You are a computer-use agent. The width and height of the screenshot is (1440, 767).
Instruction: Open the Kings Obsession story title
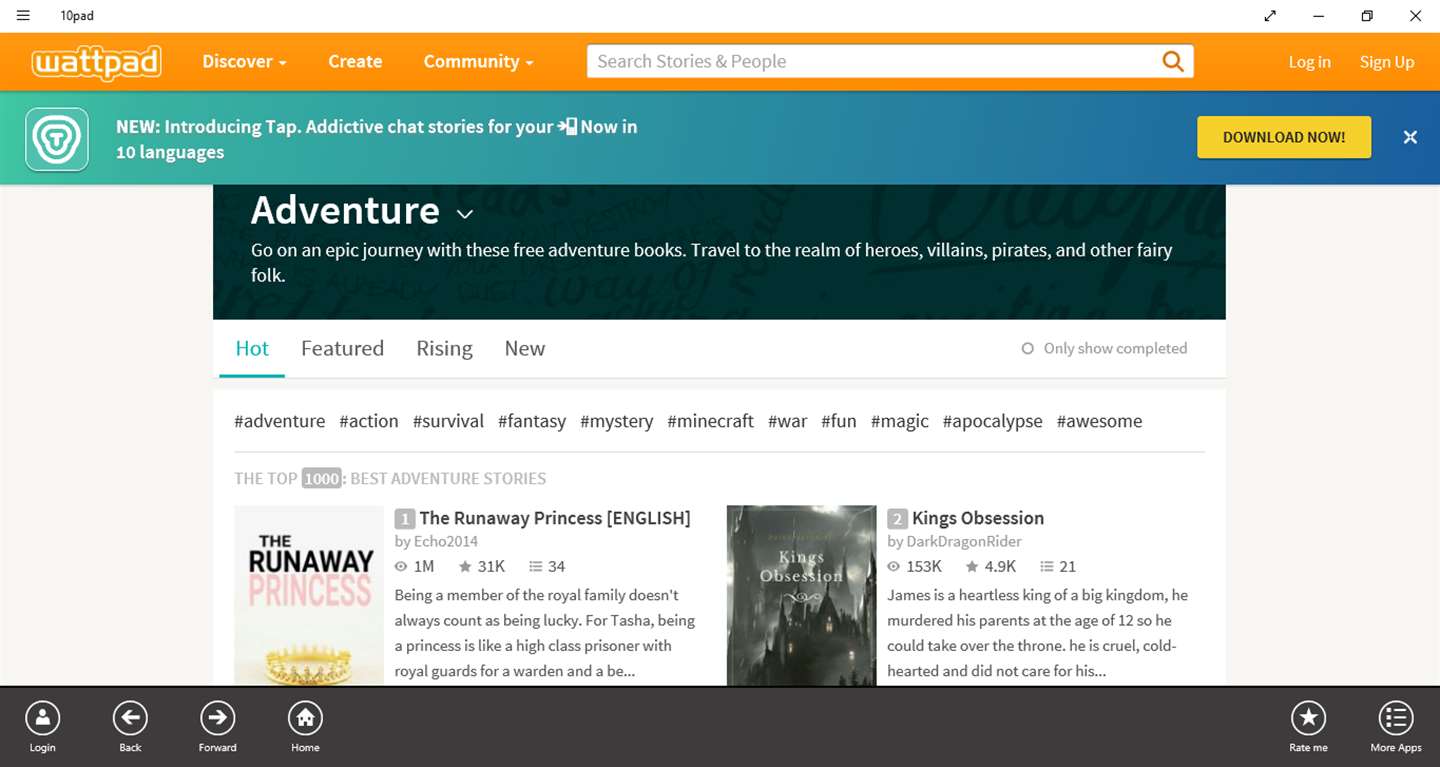978,518
